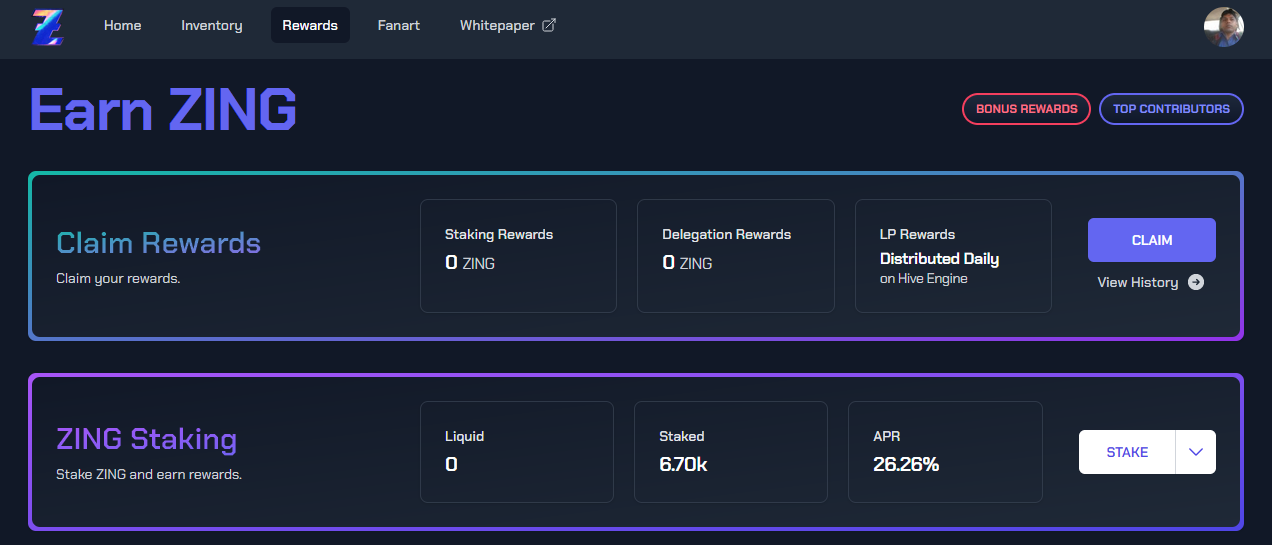Click the arrow icon beside View History
The height and width of the screenshot is (545, 1272).
(x=1196, y=283)
